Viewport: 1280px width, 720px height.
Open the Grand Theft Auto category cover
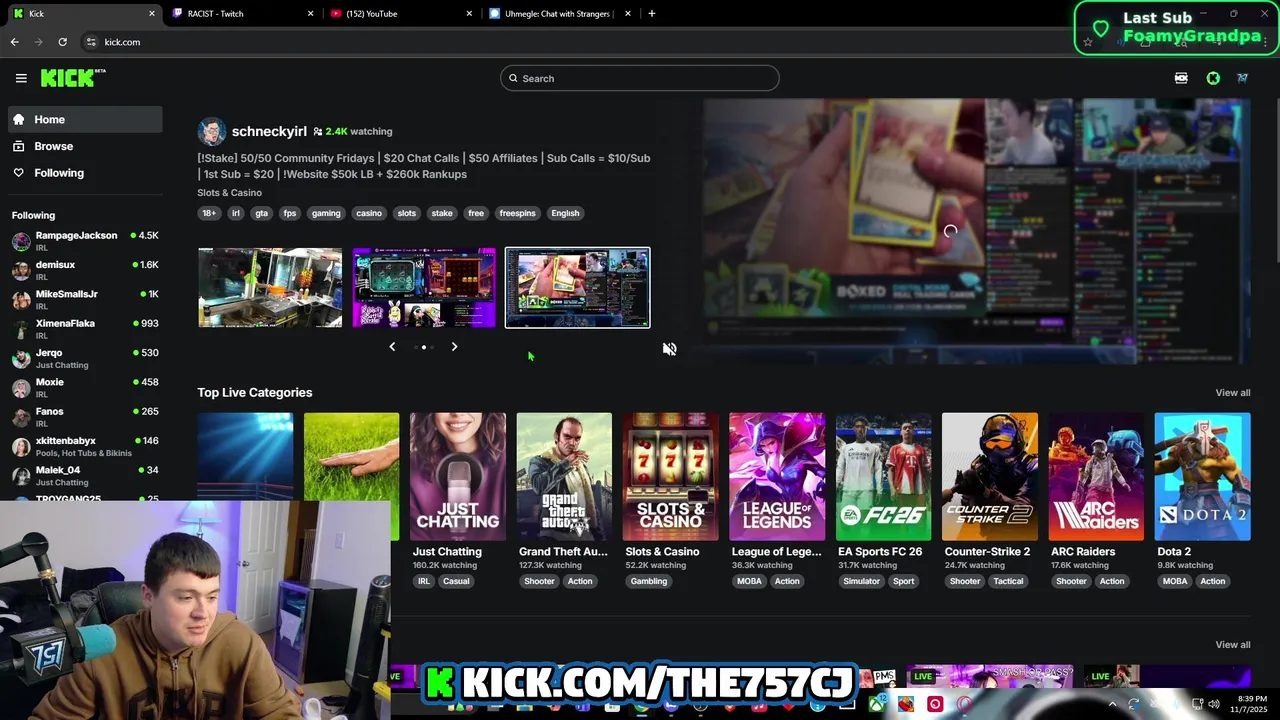[564, 477]
